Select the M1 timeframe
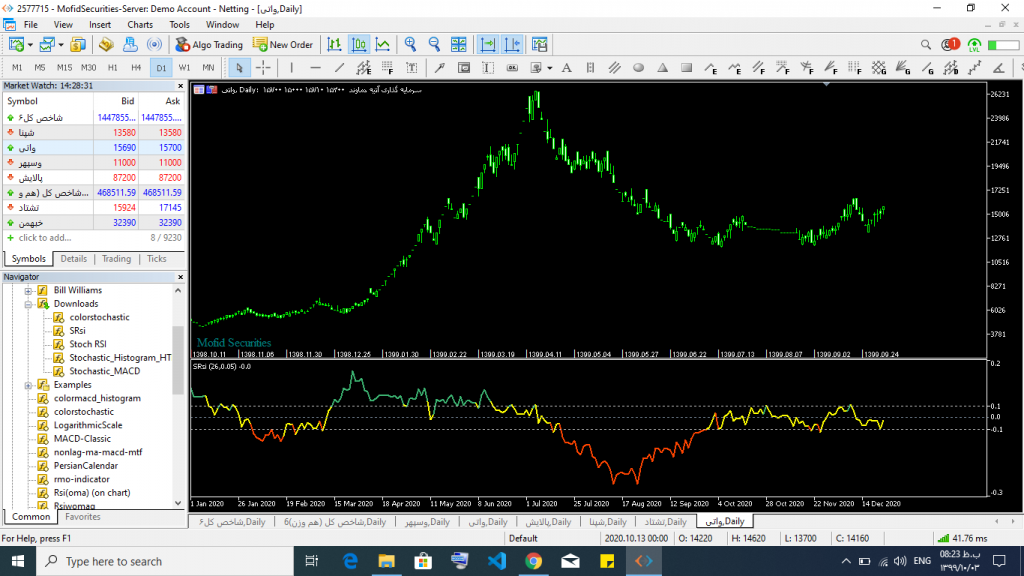This screenshot has width=1024, height=576. coord(17,67)
